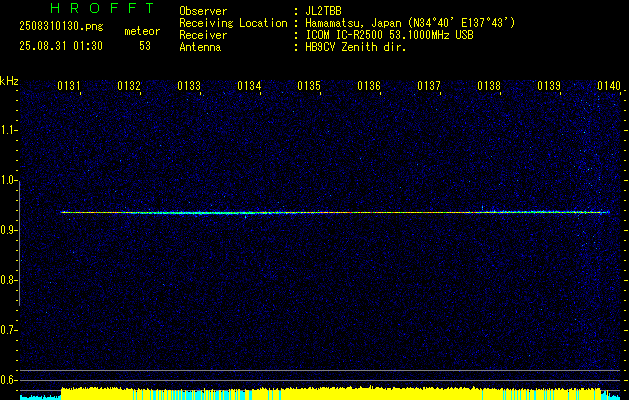Viewport: 629px width, 400px height.
Task: Click the Observer label
Action: pos(203,11)
